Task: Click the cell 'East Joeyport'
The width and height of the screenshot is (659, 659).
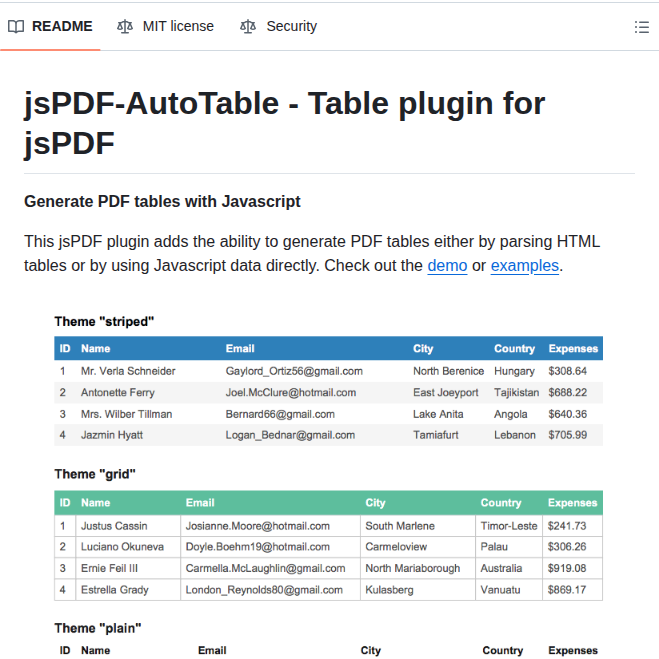Action: click(445, 393)
